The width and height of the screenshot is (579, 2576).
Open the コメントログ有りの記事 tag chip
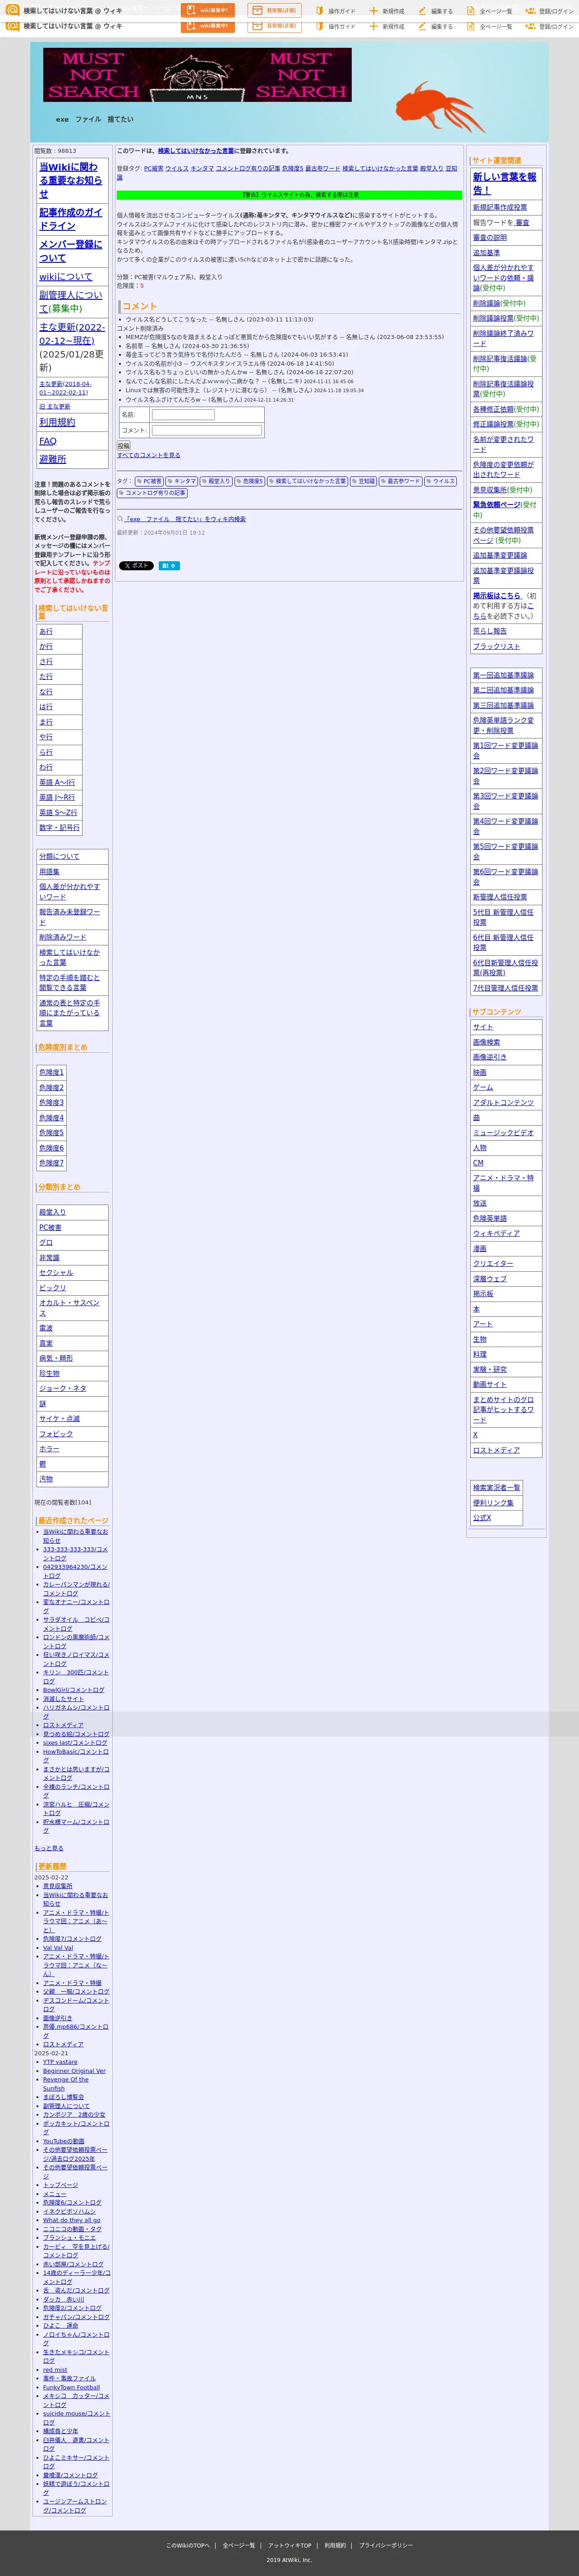(153, 493)
